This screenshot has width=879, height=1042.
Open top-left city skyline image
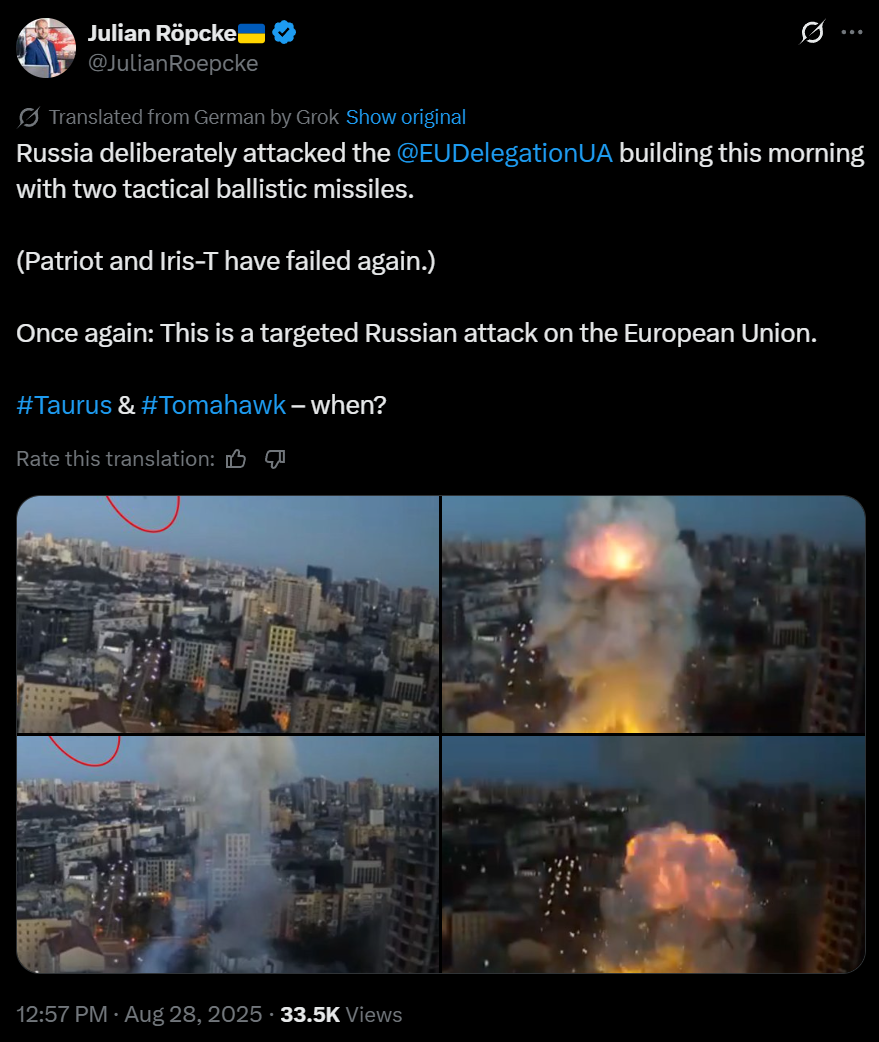coord(228,614)
